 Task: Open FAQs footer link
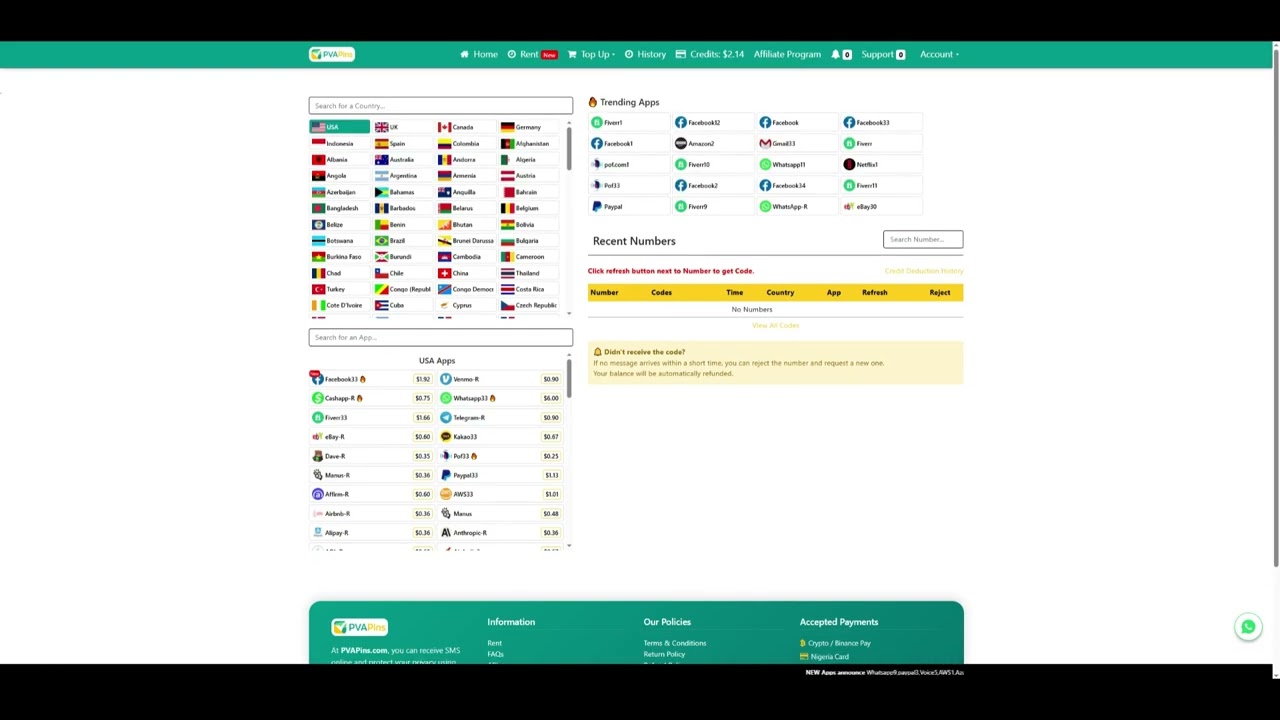coord(495,654)
